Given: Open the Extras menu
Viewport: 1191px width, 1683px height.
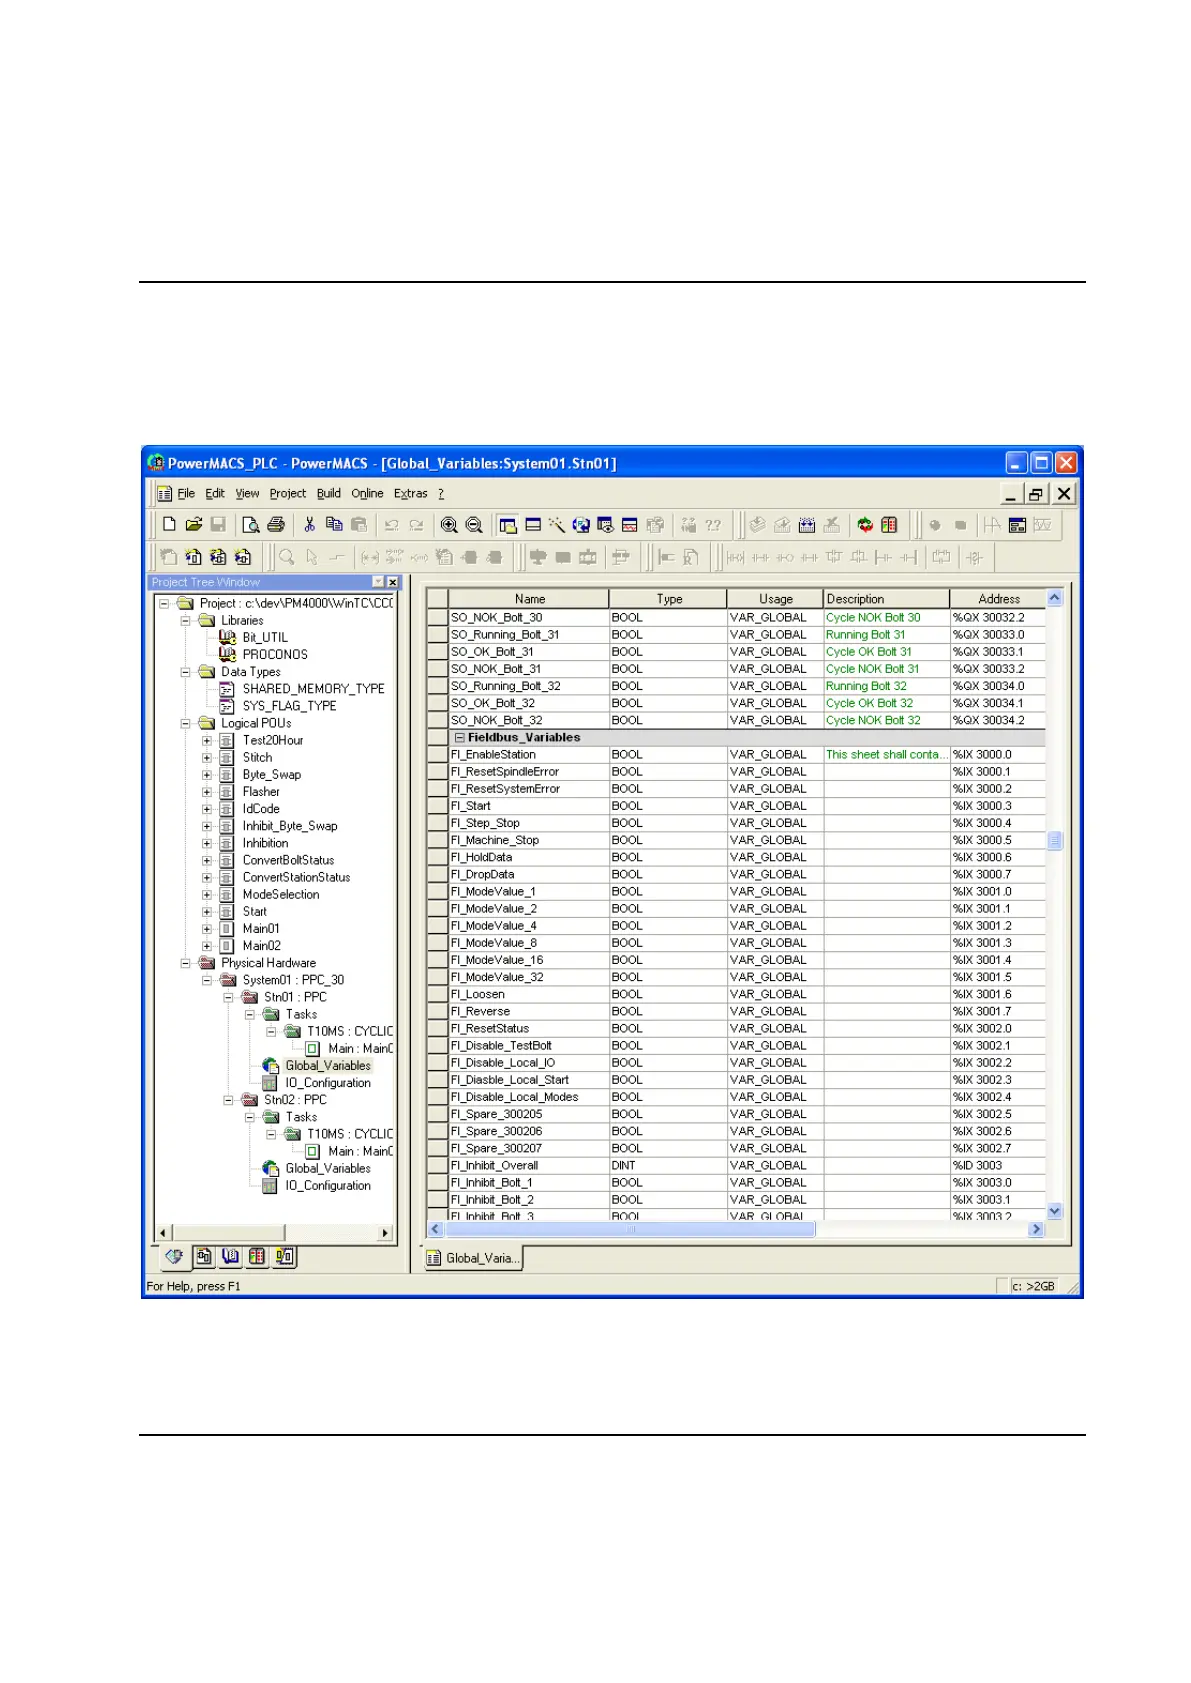Looking at the screenshot, I should click(410, 494).
